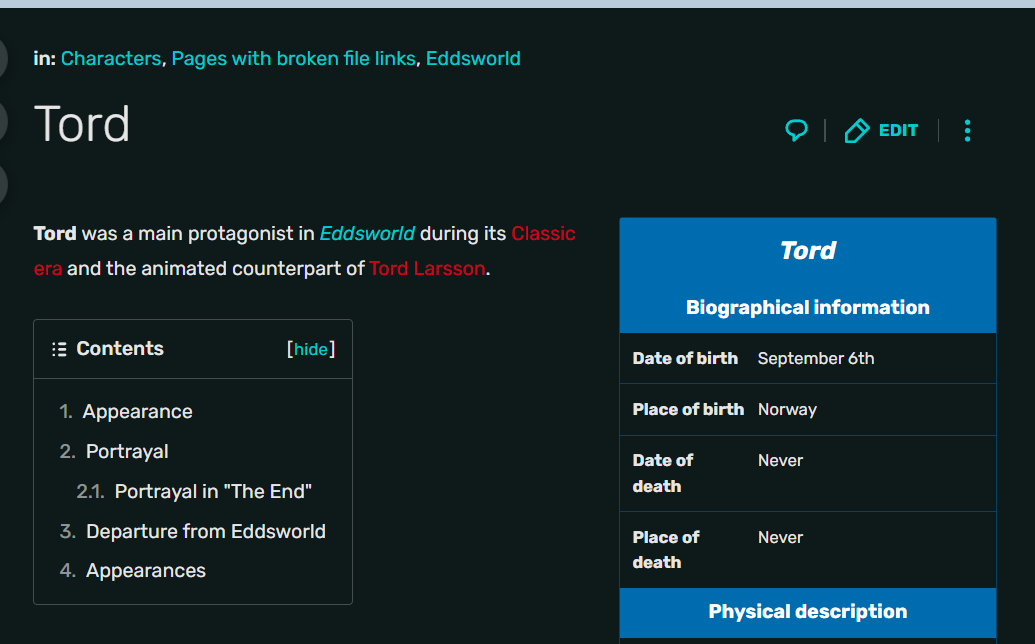1035x644 pixels.
Task: Open the three-dot more actions menu
Action: [967, 131]
